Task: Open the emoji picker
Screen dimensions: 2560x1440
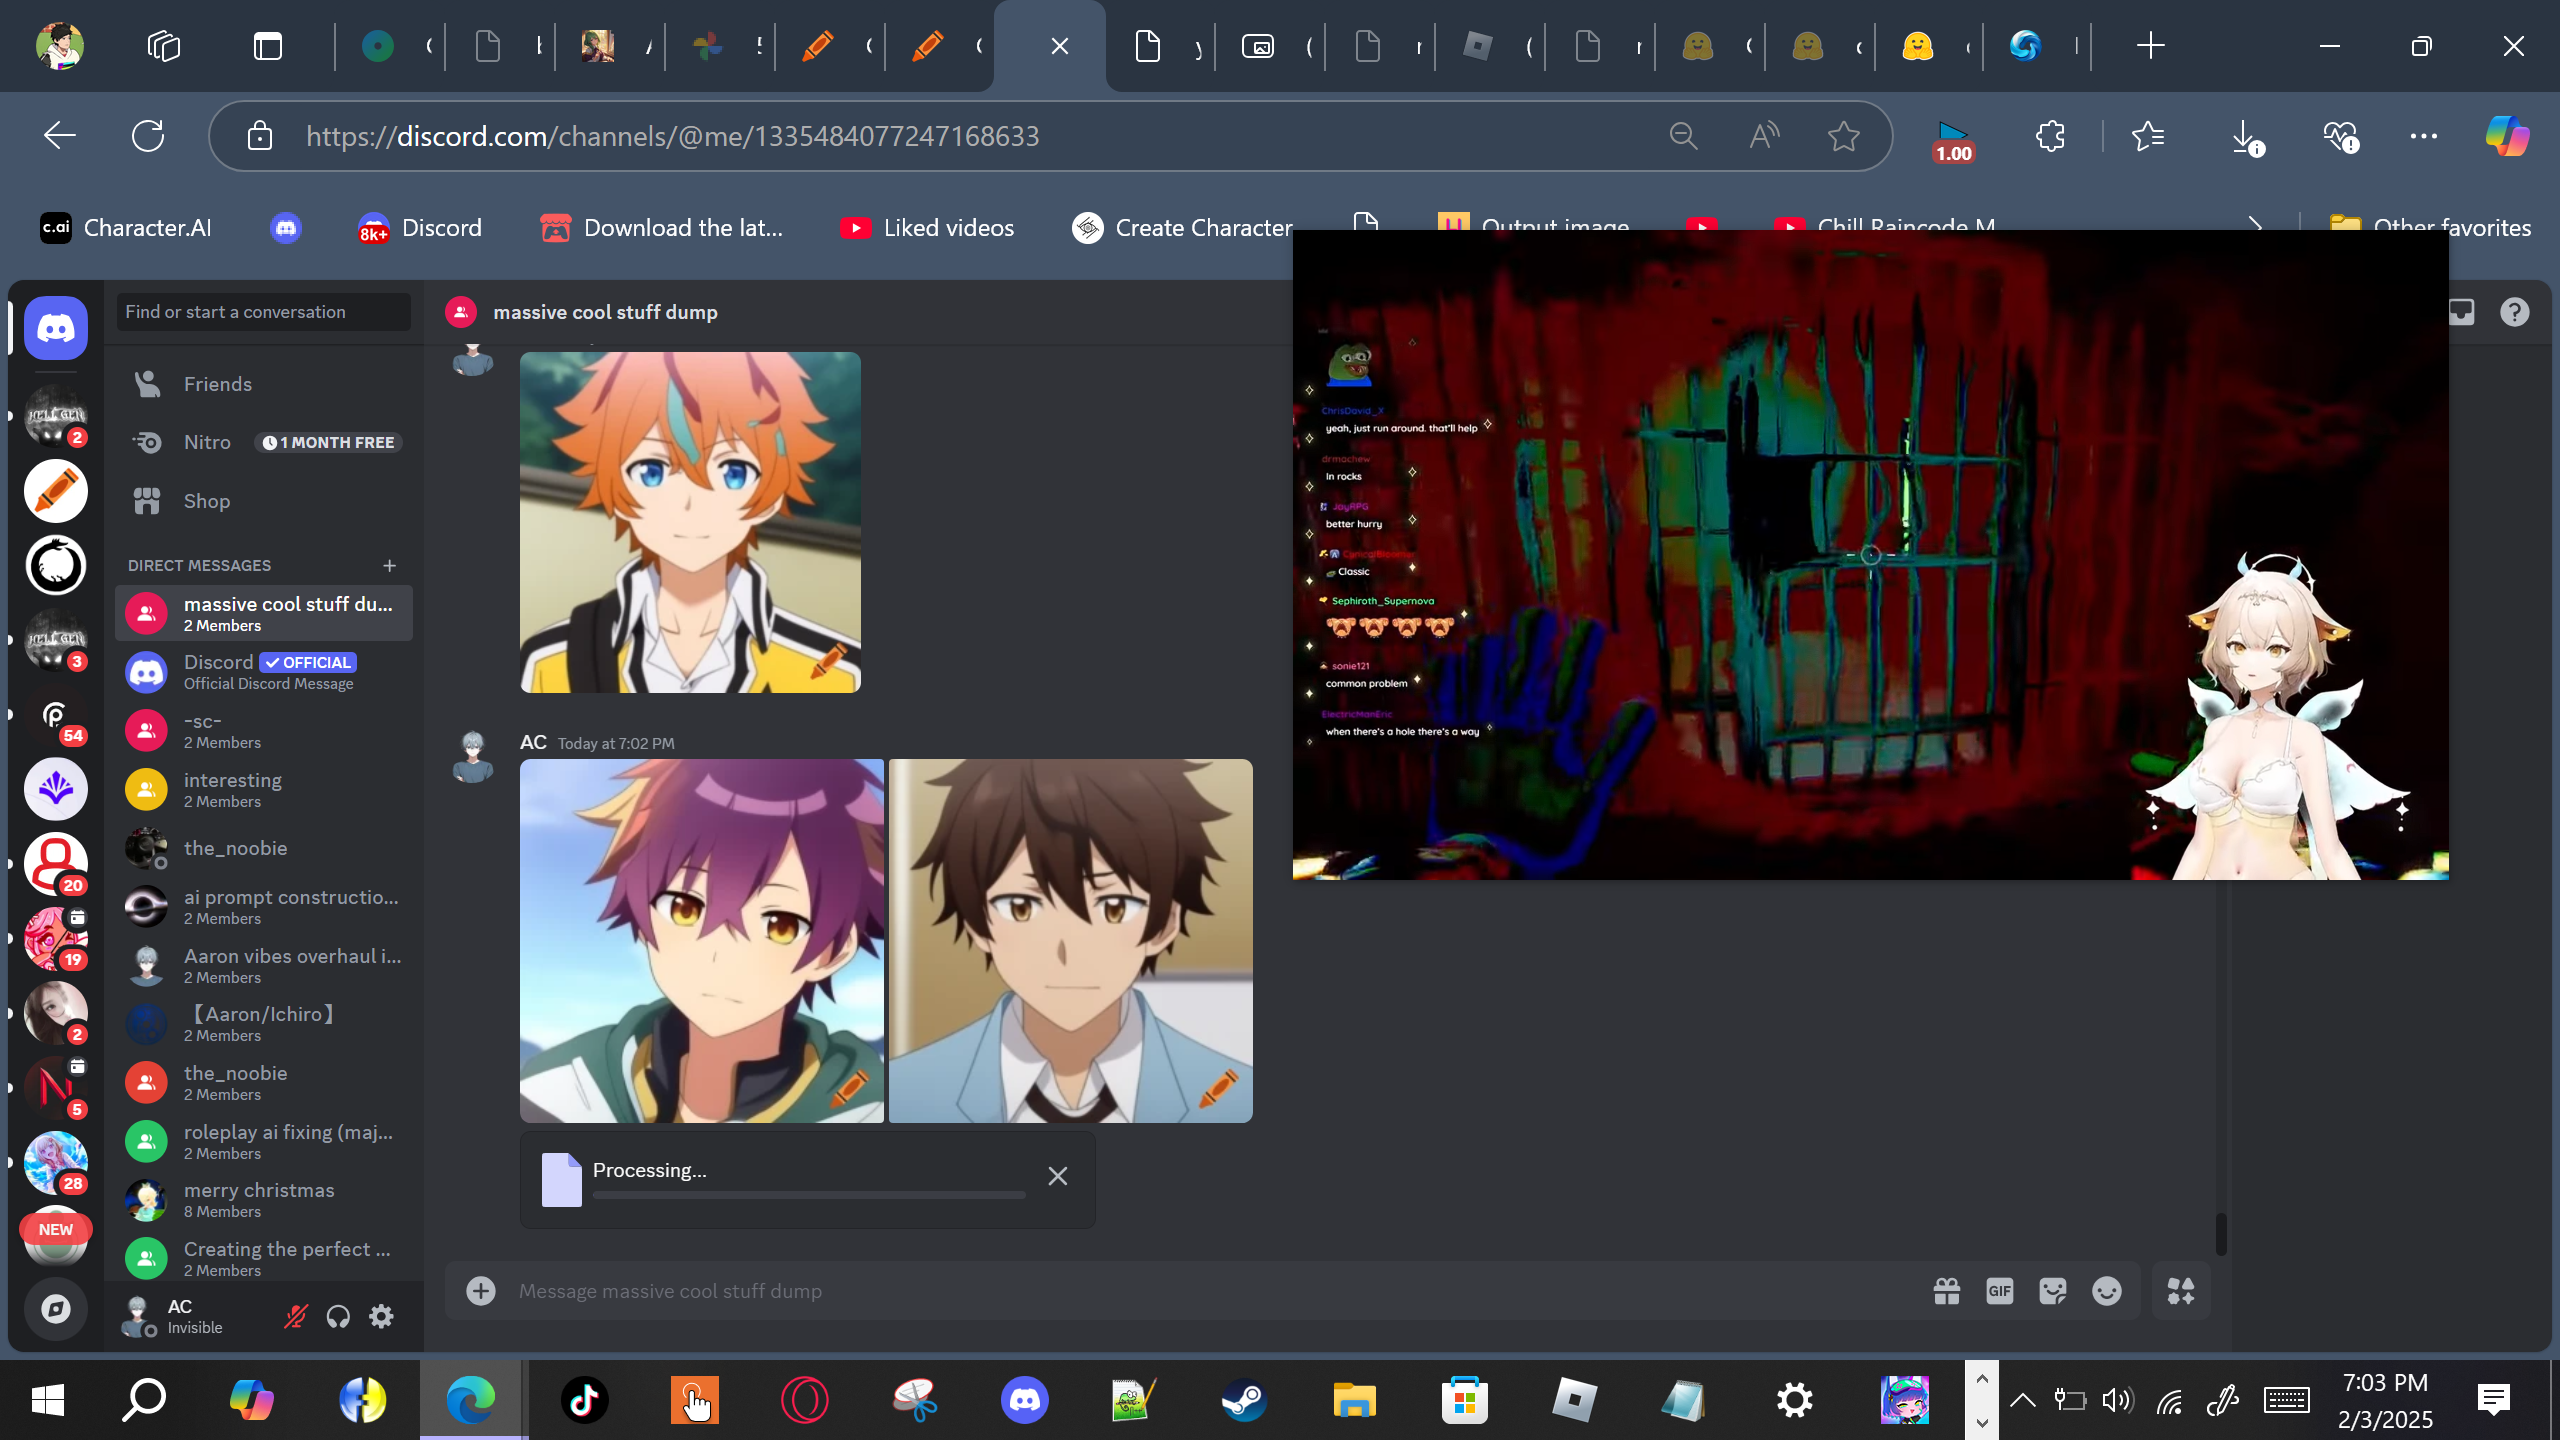Action: (x=2107, y=1291)
